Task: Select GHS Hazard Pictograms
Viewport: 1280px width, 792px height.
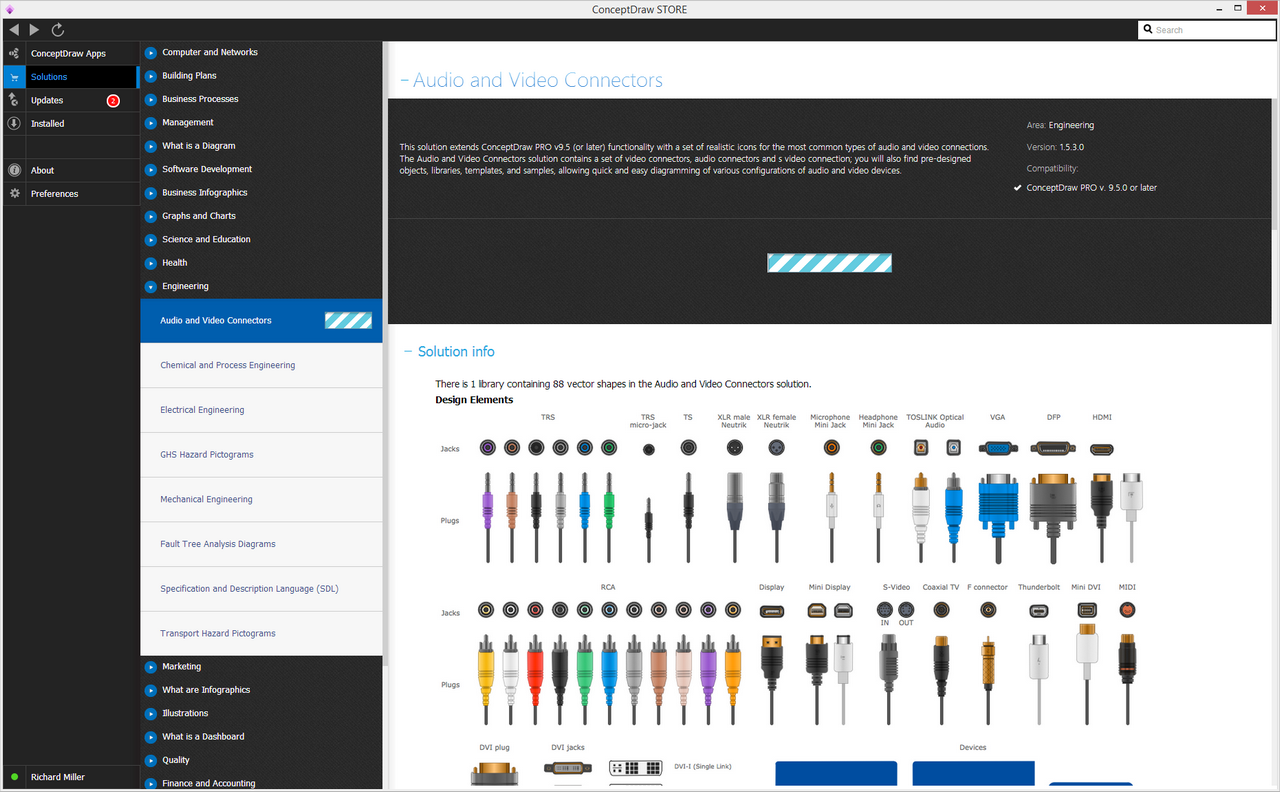Action: click(261, 455)
